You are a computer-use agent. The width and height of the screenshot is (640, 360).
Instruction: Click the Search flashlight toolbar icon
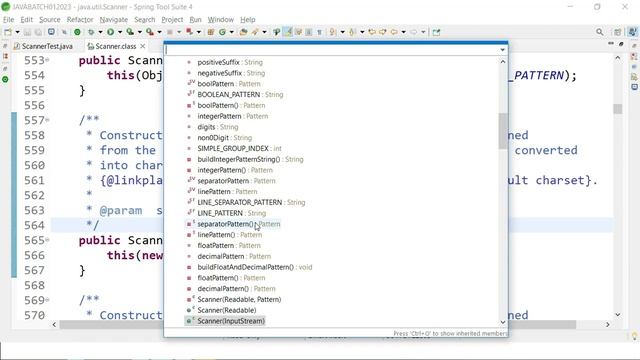coord(255,32)
